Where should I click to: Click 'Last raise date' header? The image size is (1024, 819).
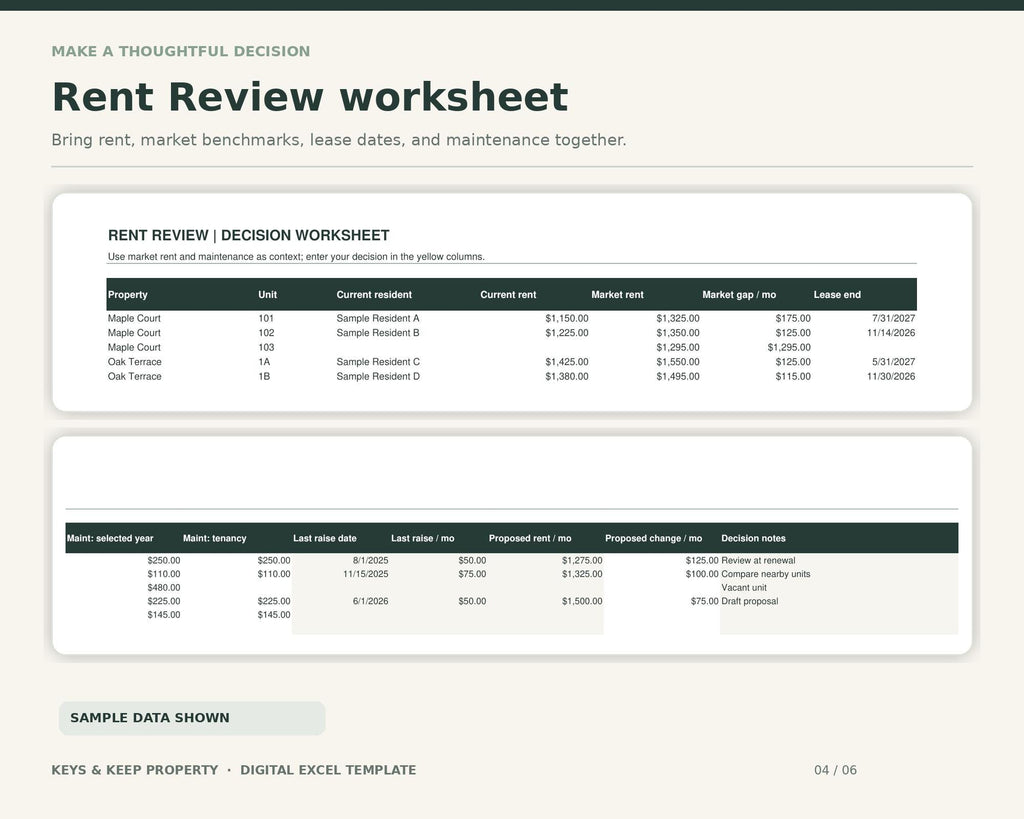coord(325,538)
